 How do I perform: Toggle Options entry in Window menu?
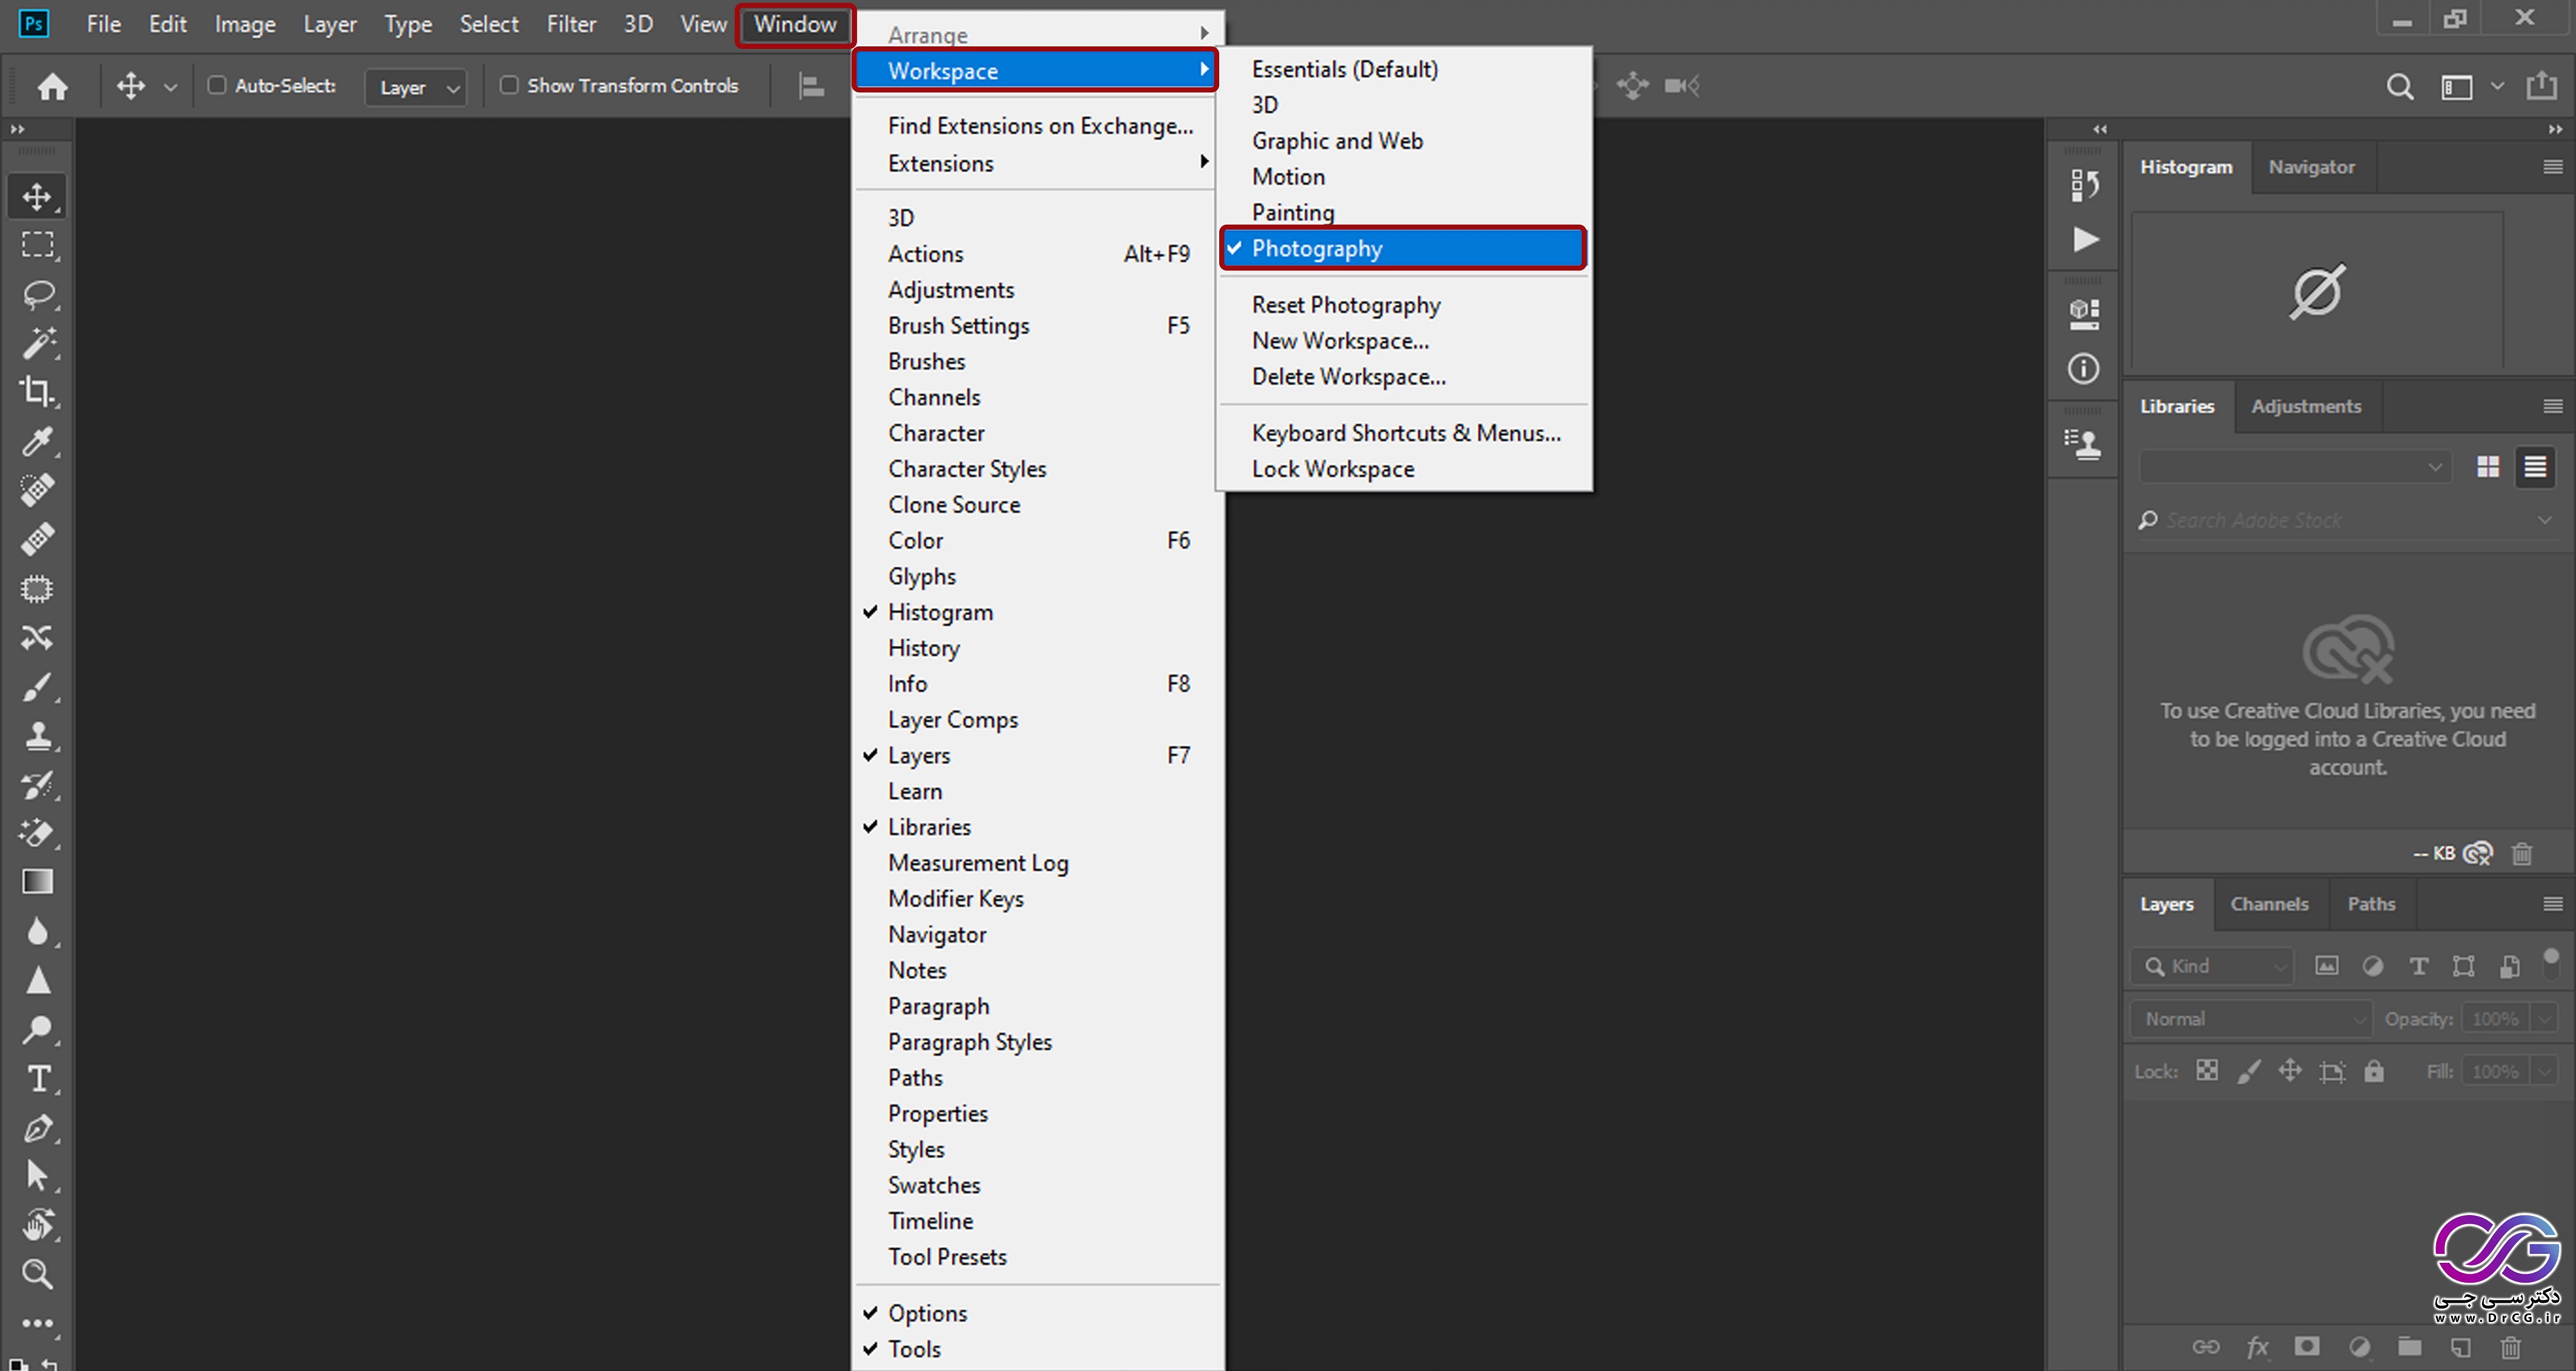(x=1037, y=1313)
